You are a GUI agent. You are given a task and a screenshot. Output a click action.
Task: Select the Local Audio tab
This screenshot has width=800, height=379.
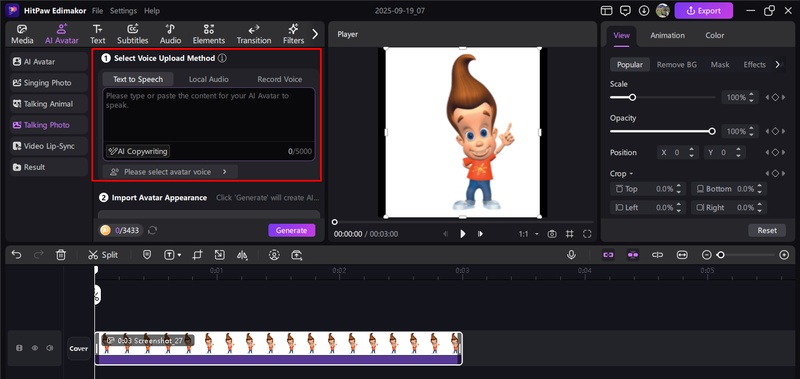click(x=209, y=79)
